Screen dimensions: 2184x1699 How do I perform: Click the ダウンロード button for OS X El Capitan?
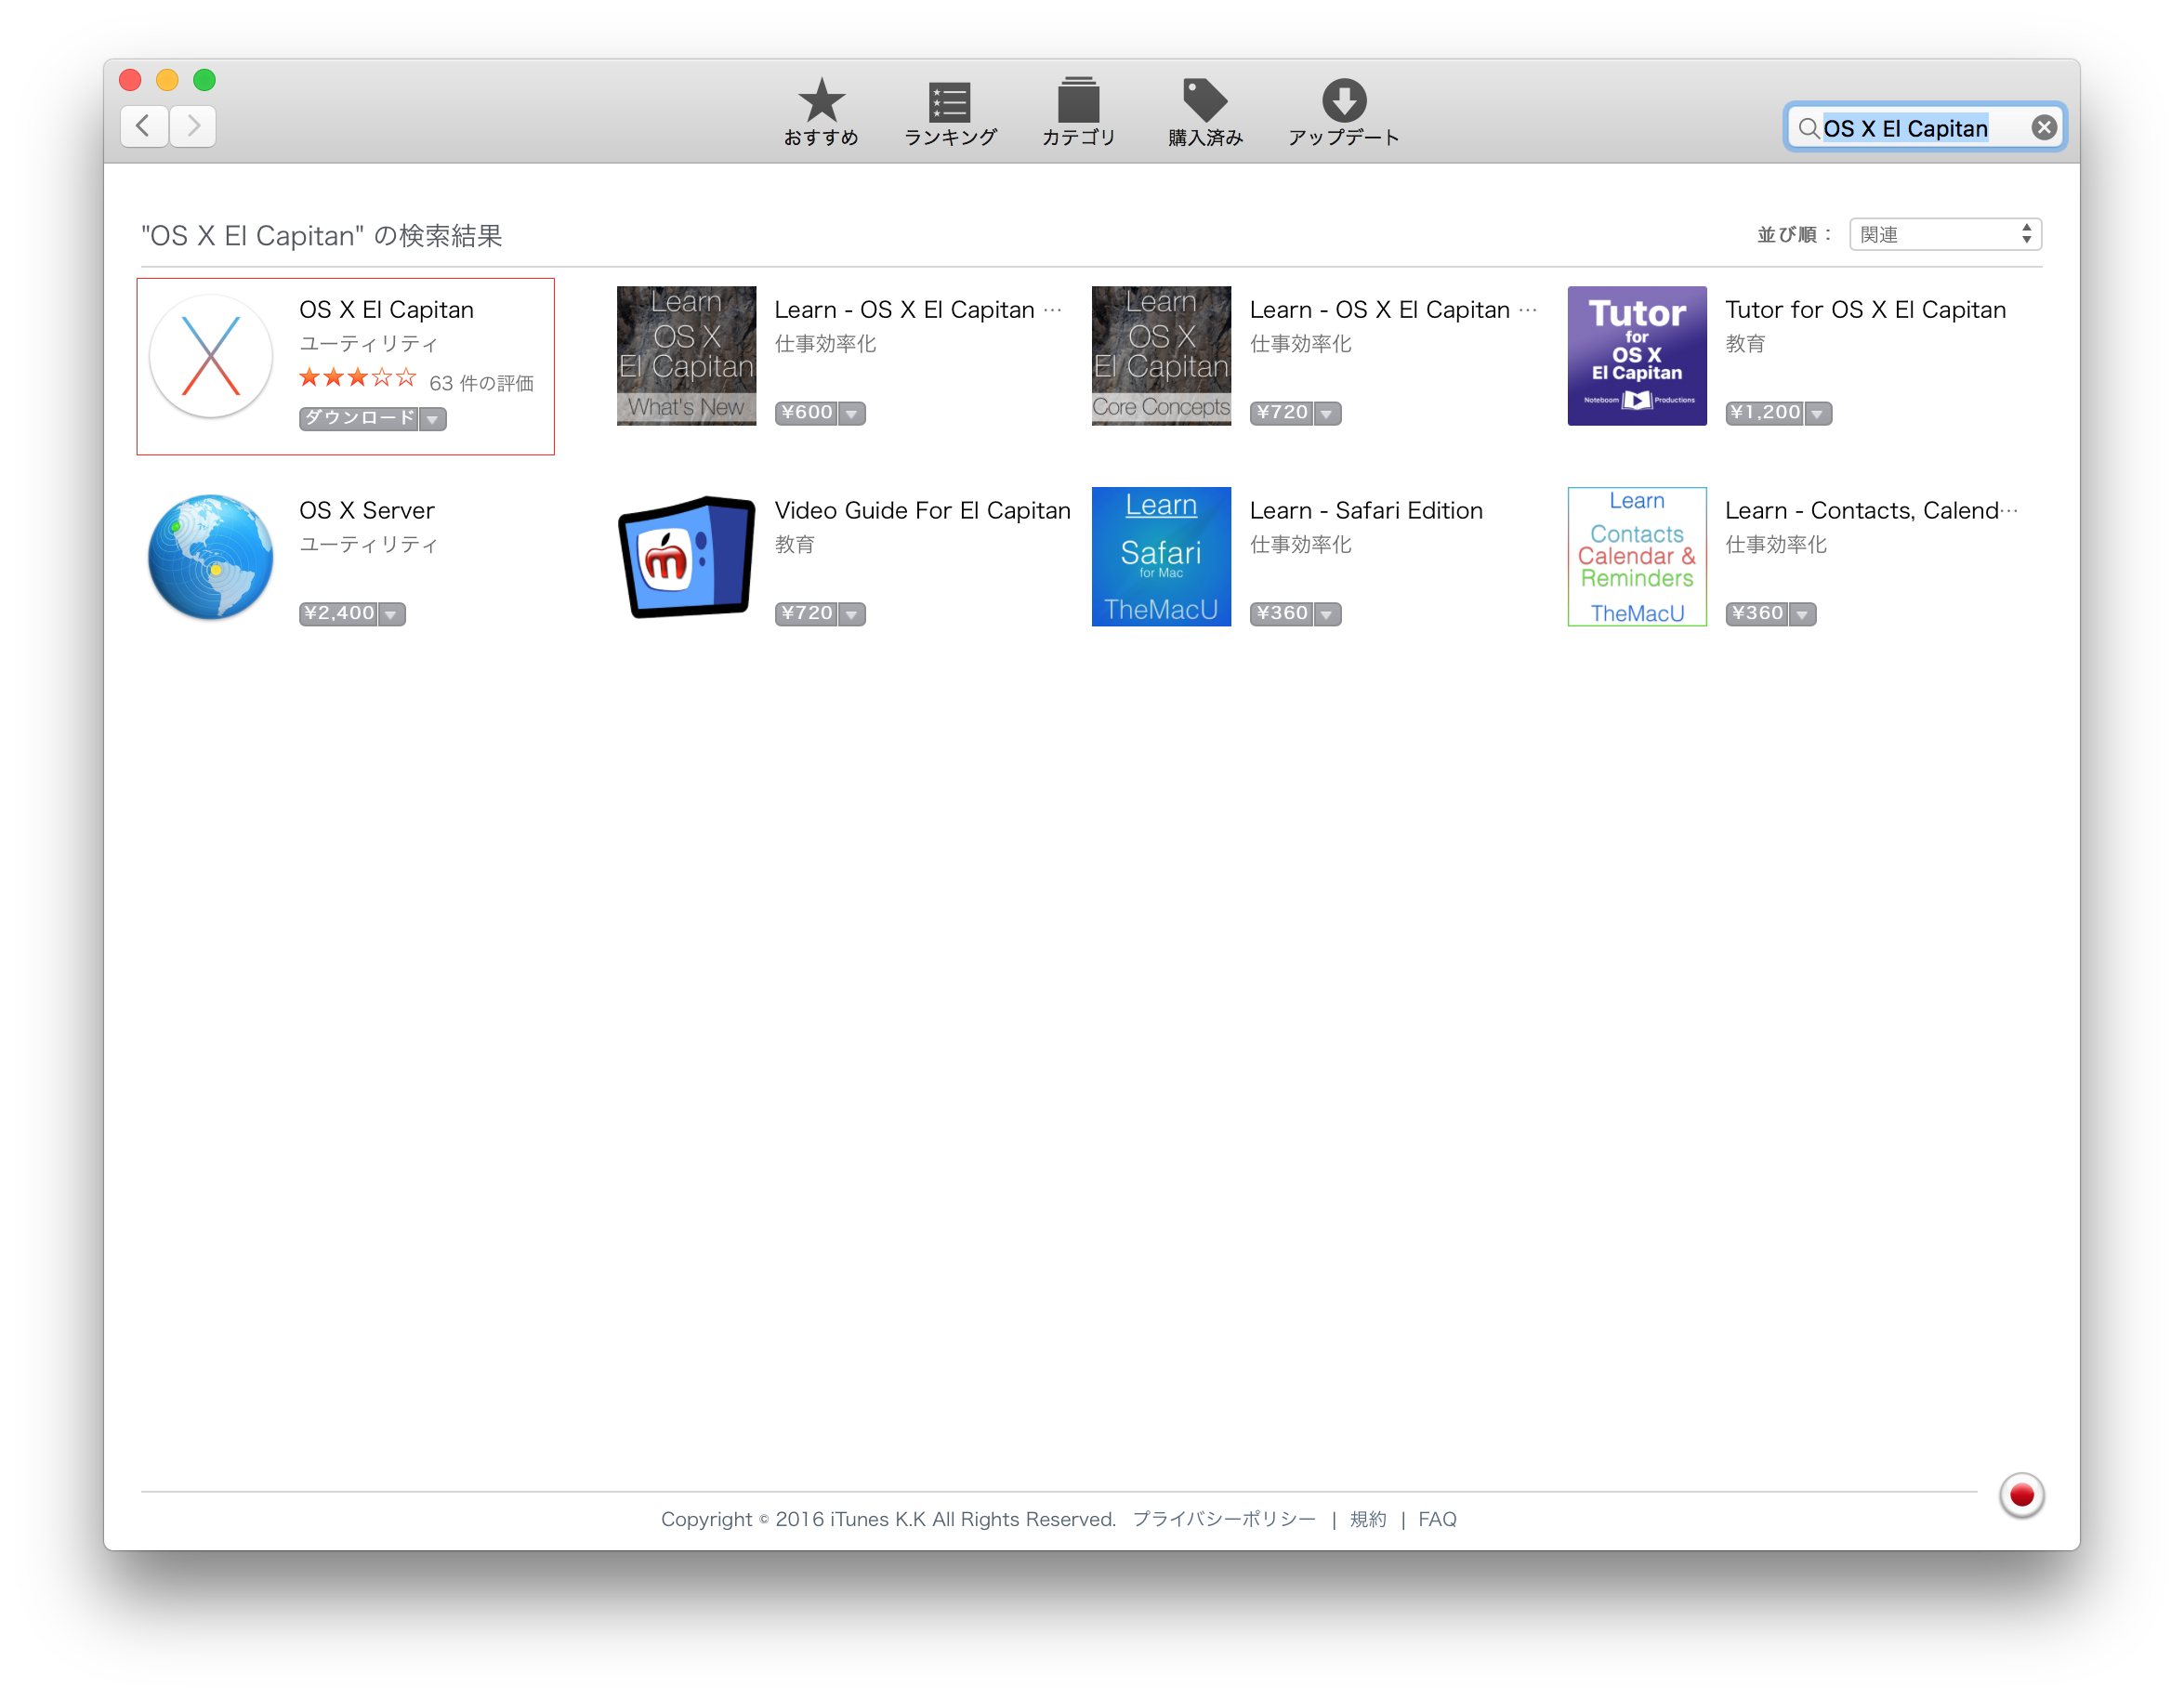click(x=359, y=418)
